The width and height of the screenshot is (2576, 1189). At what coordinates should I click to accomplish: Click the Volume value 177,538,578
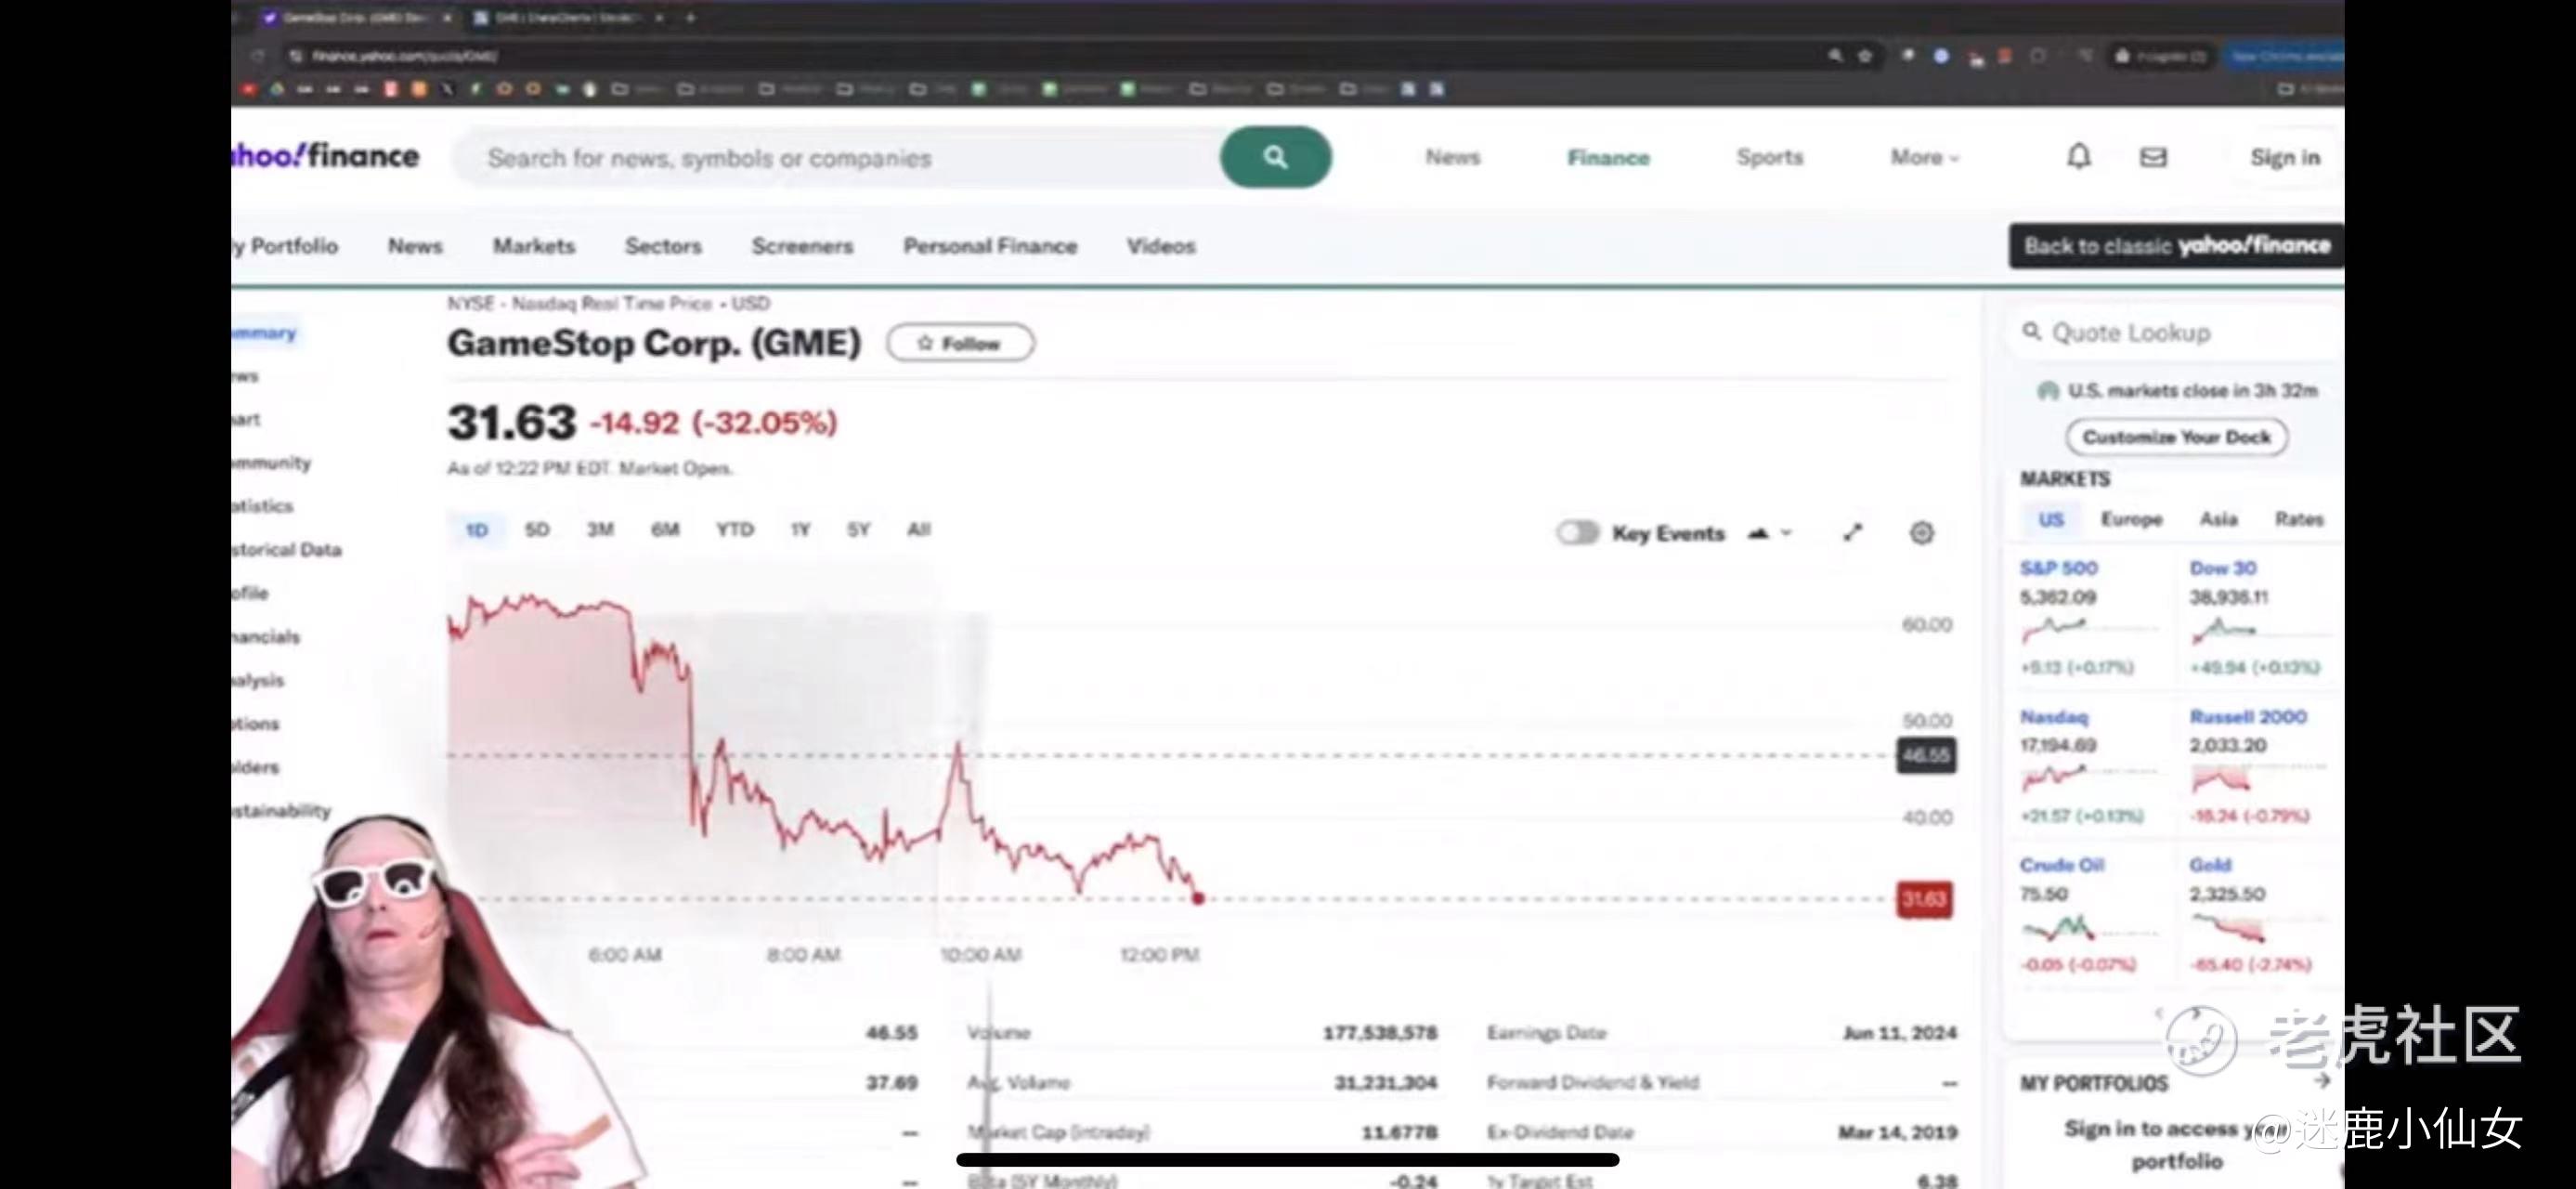[x=1380, y=1033]
